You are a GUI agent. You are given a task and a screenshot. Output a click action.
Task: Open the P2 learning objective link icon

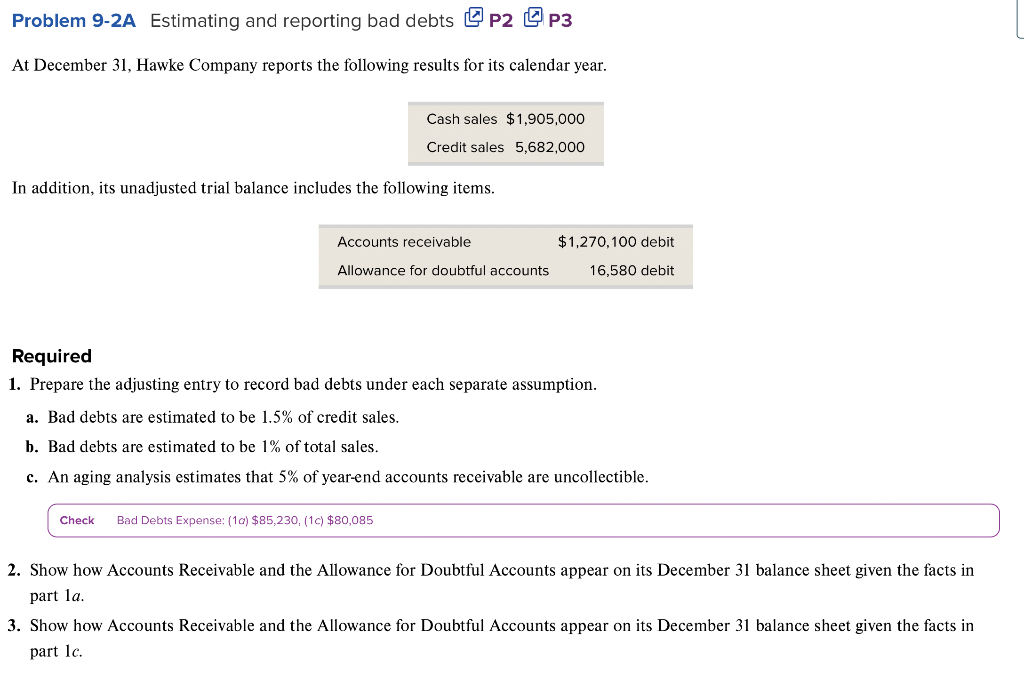point(474,18)
